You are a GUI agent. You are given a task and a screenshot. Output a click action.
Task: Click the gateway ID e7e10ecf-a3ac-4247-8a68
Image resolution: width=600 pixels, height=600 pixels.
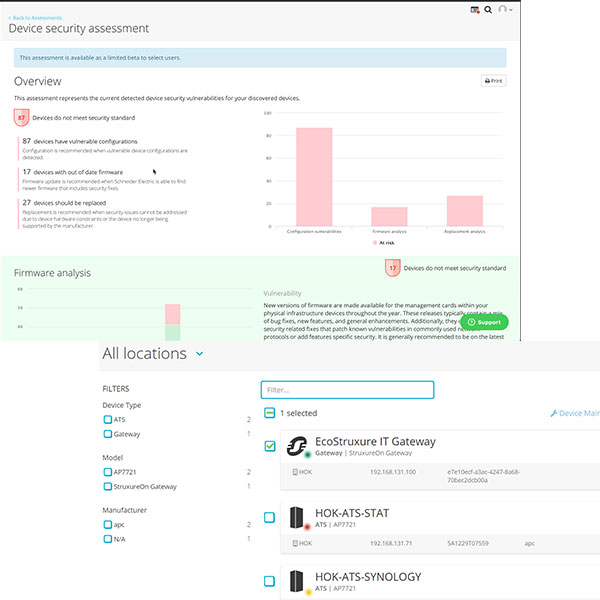[x=484, y=476]
